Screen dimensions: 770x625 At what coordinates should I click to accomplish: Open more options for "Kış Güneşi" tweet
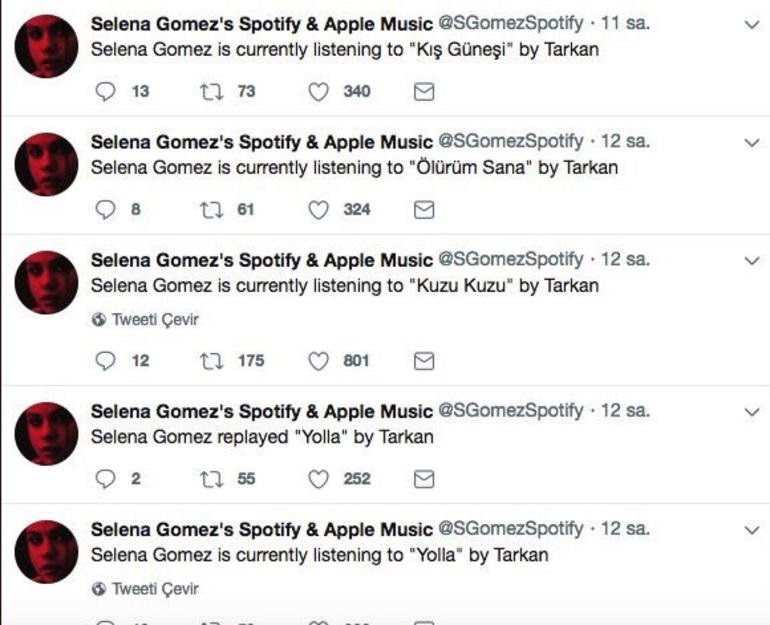pos(752,25)
